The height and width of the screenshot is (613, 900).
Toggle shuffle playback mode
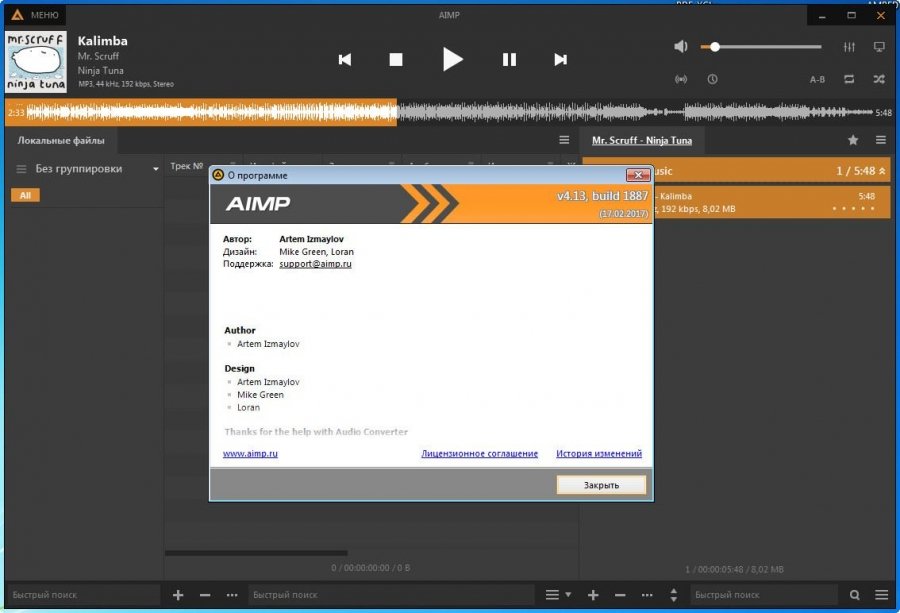click(879, 79)
